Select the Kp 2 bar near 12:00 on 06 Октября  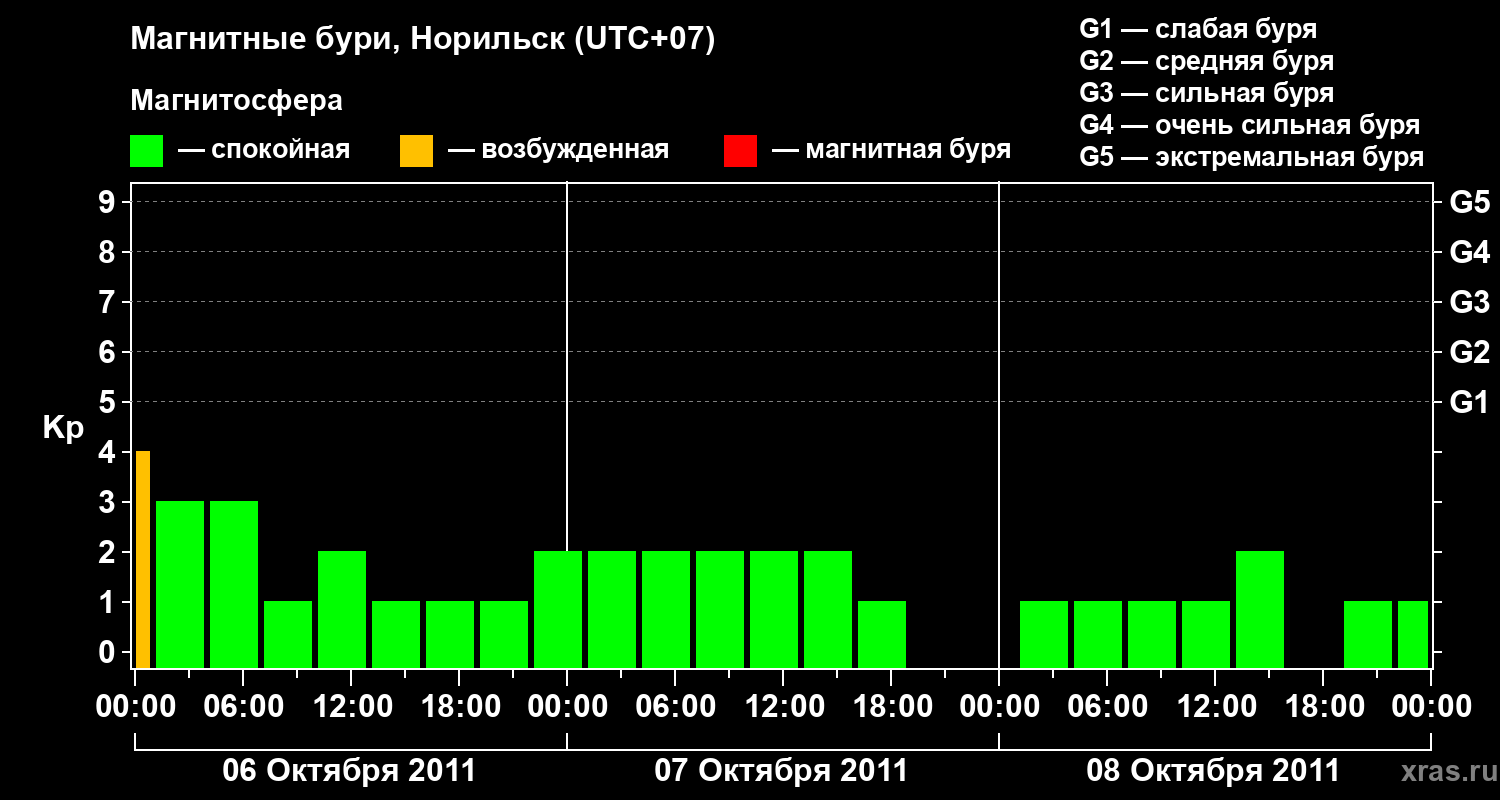342,609
